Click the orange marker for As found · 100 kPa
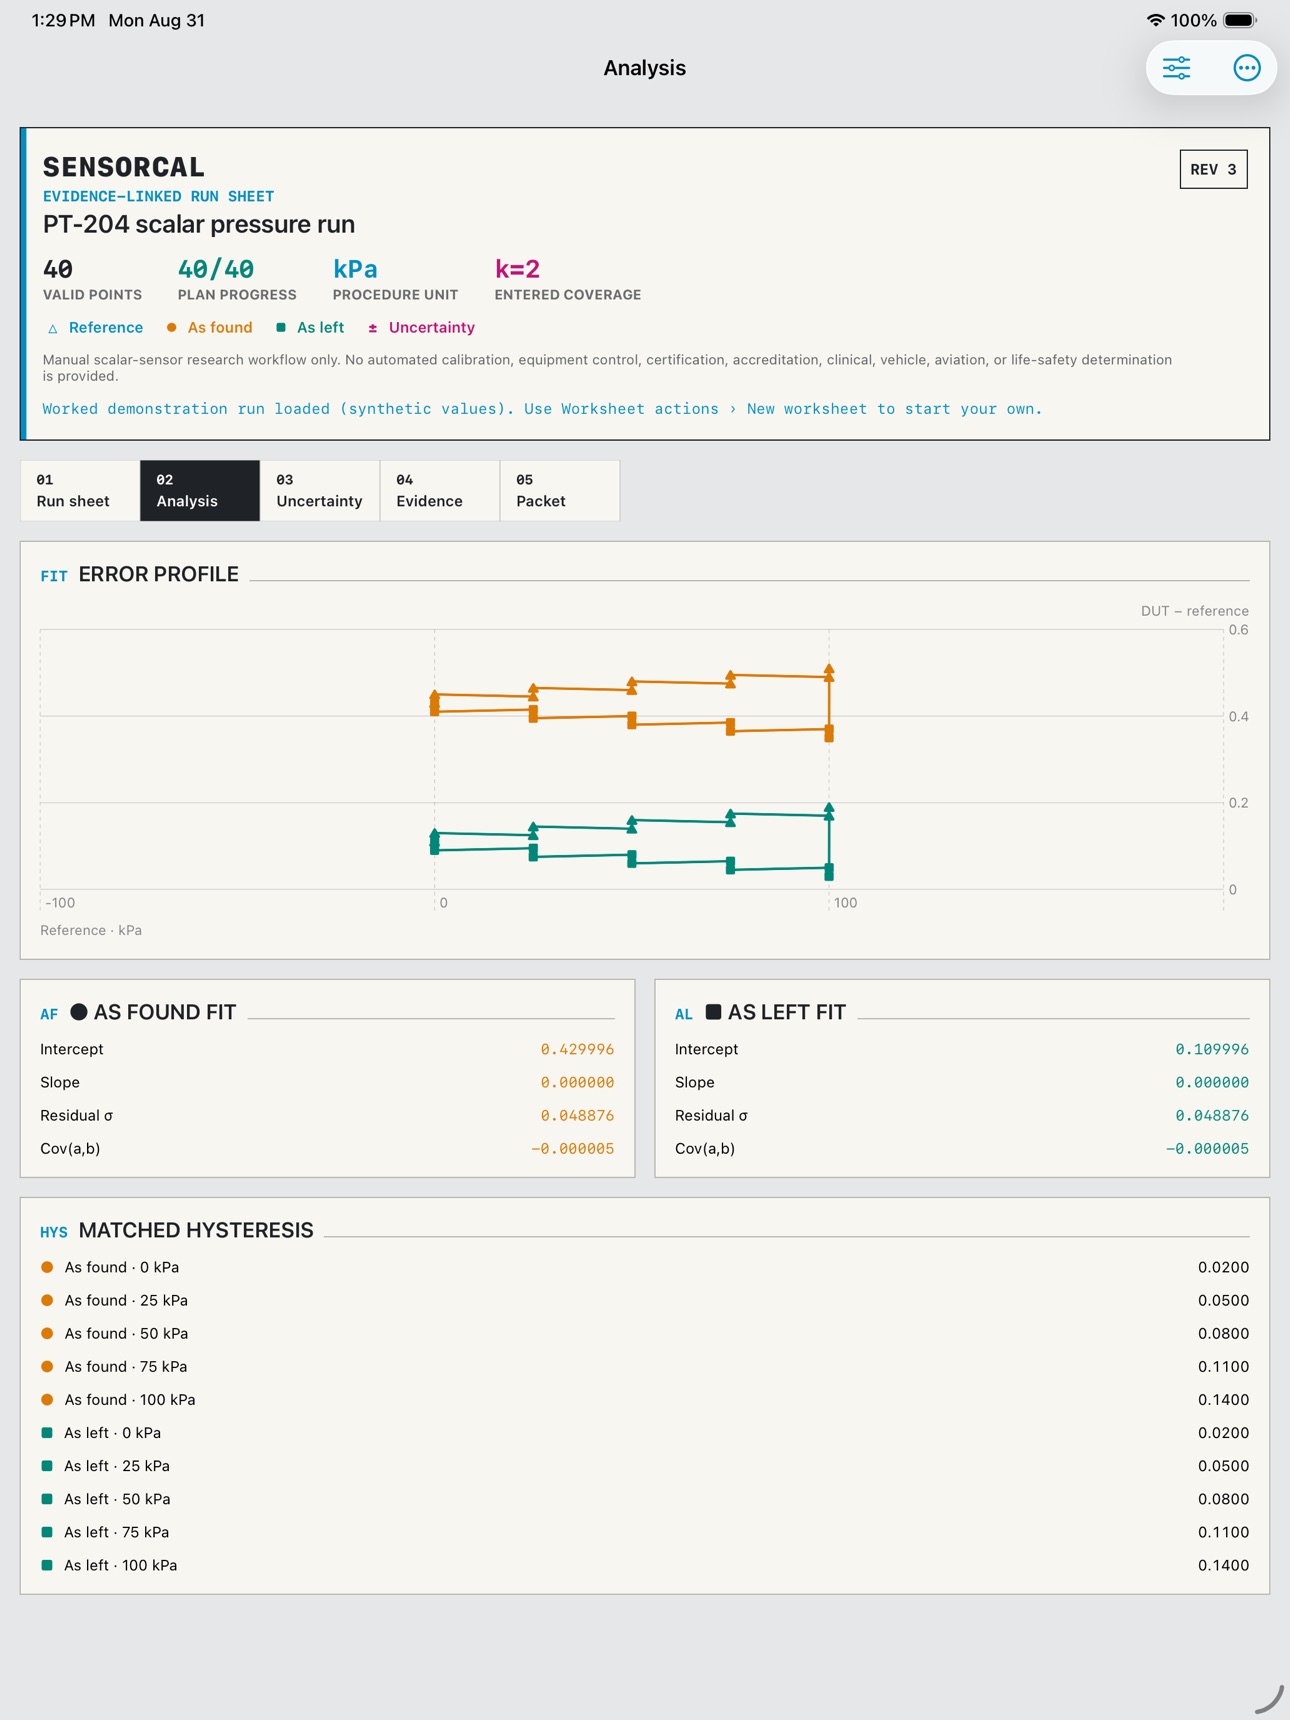This screenshot has height=1720, width=1290. (x=47, y=1399)
